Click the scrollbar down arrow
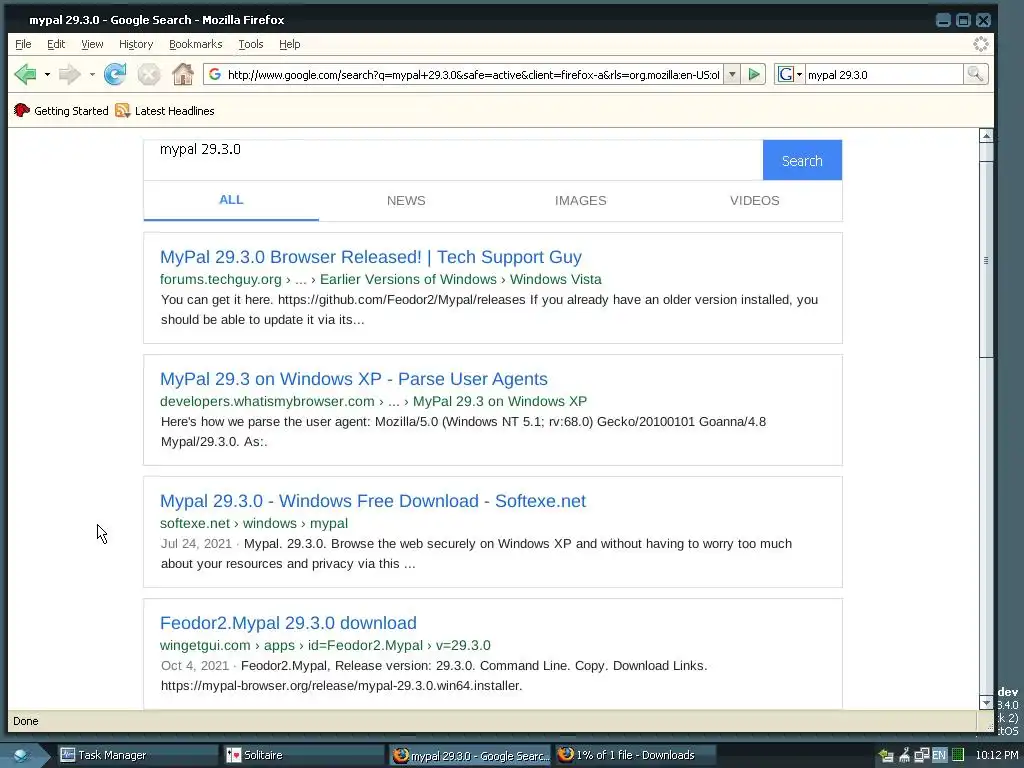1024x768 pixels. coord(986,703)
